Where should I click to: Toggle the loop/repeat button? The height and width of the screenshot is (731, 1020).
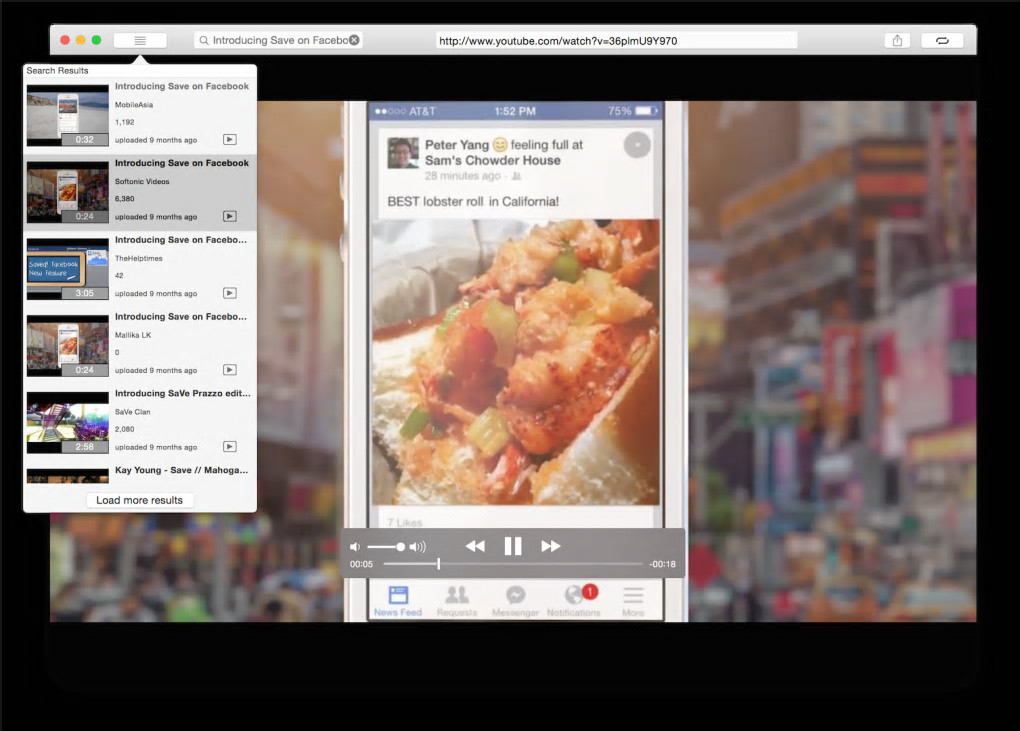pyautogui.click(x=942, y=40)
